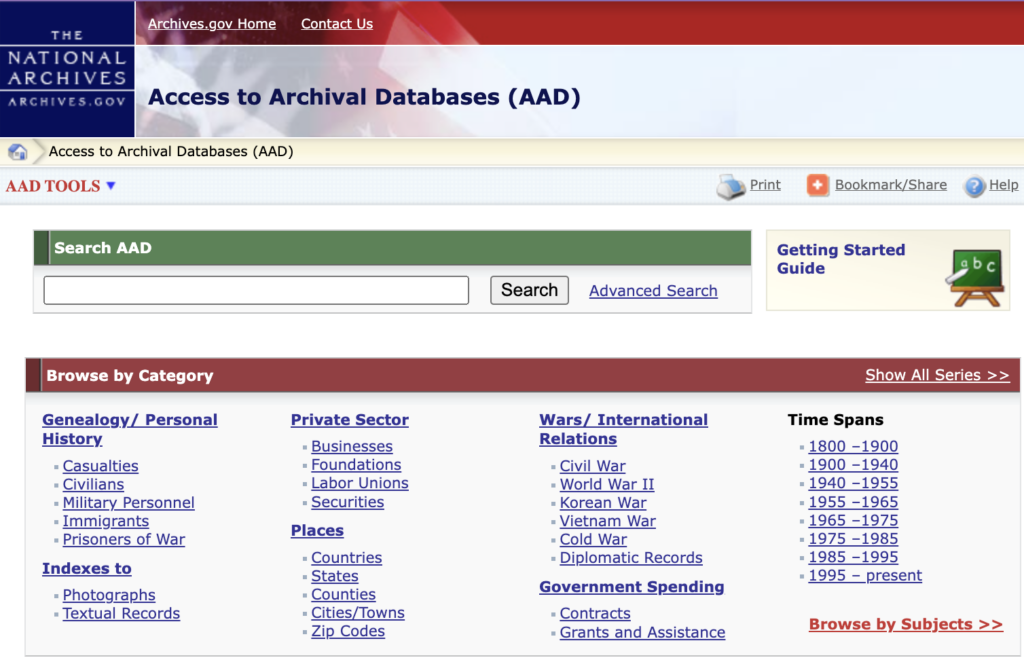Viewport: 1024px width, 660px height.
Task: Open Advanced Search
Action: point(653,291)
